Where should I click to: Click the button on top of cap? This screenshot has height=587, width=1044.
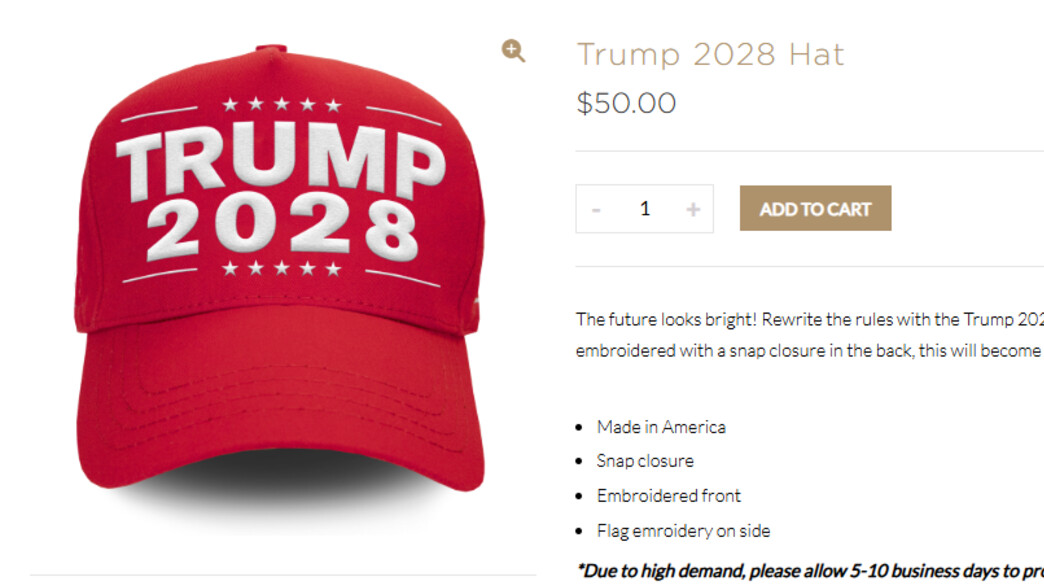(x=271, y=48)
